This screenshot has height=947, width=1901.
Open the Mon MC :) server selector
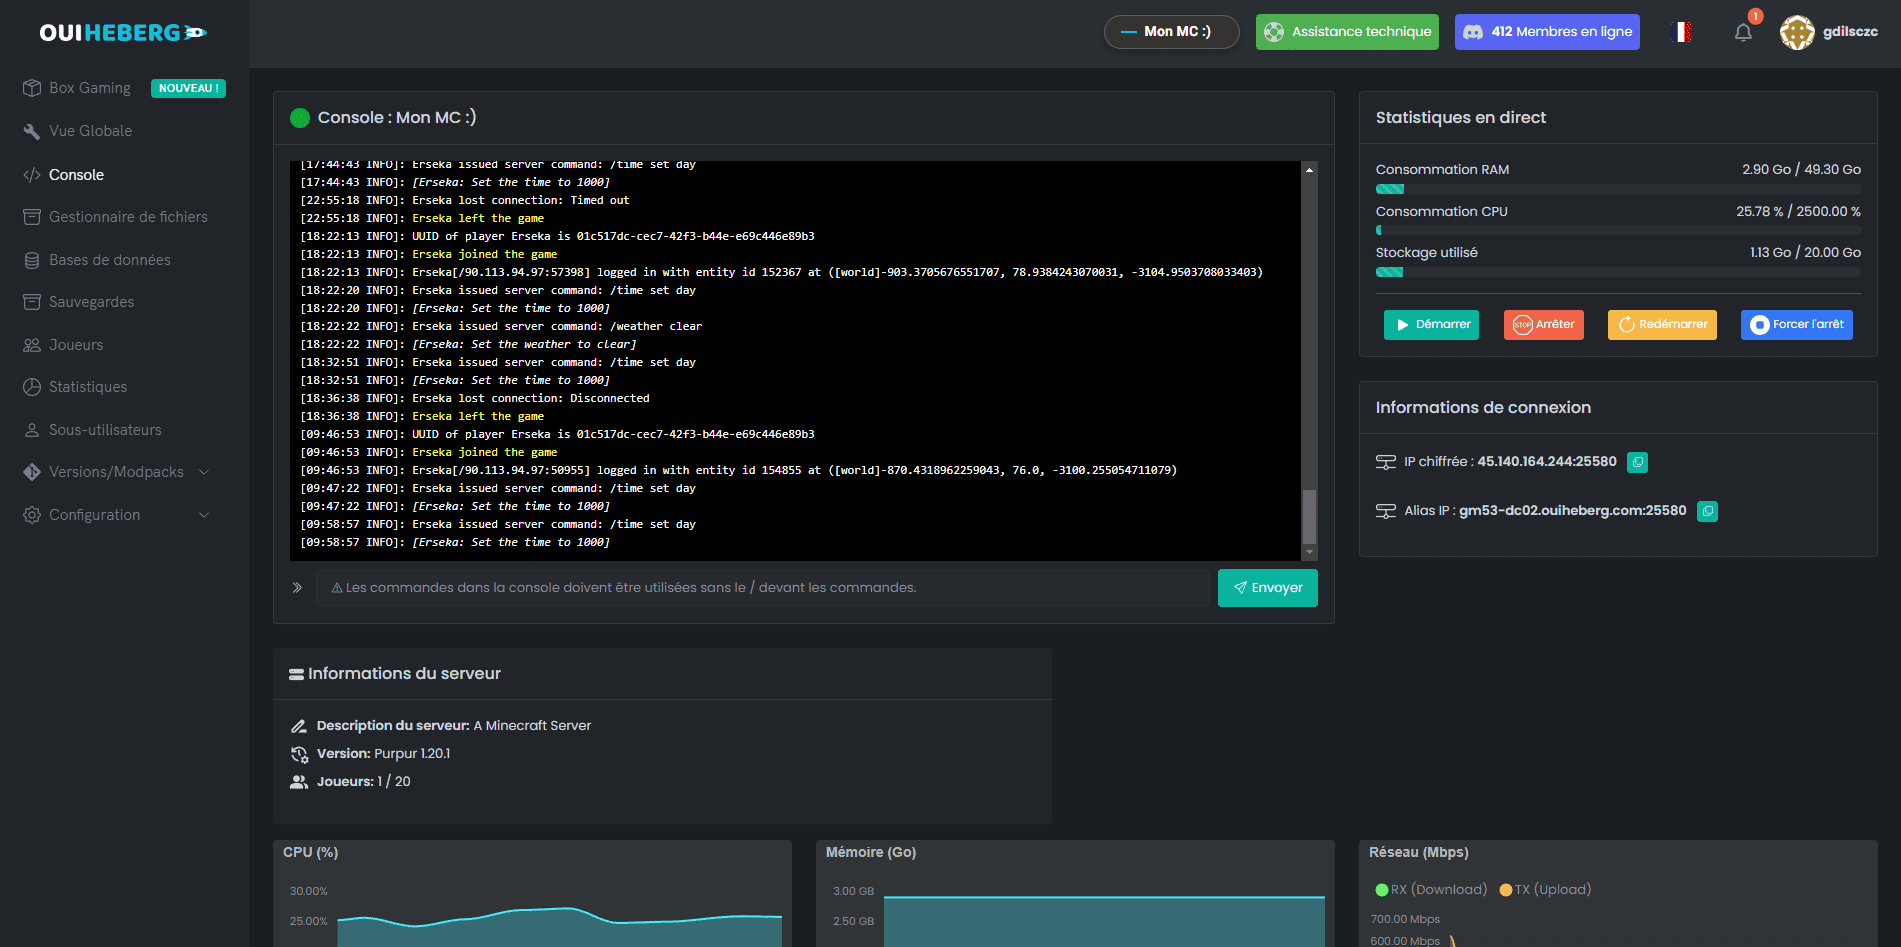[1171, 32]
